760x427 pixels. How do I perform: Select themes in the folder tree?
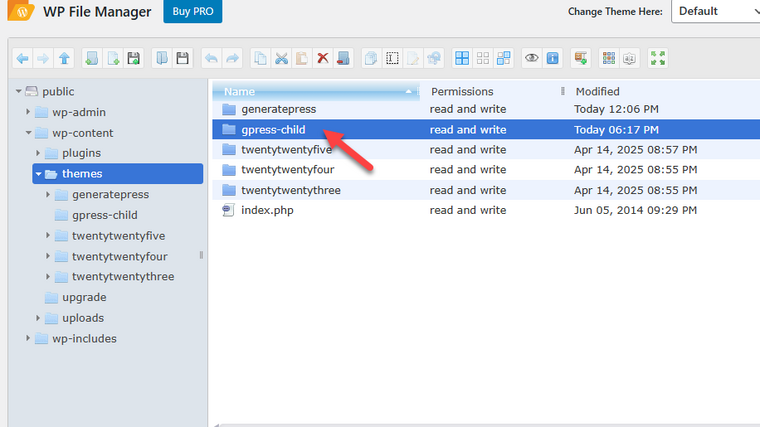pyautogui.click(x=117, y=174)
